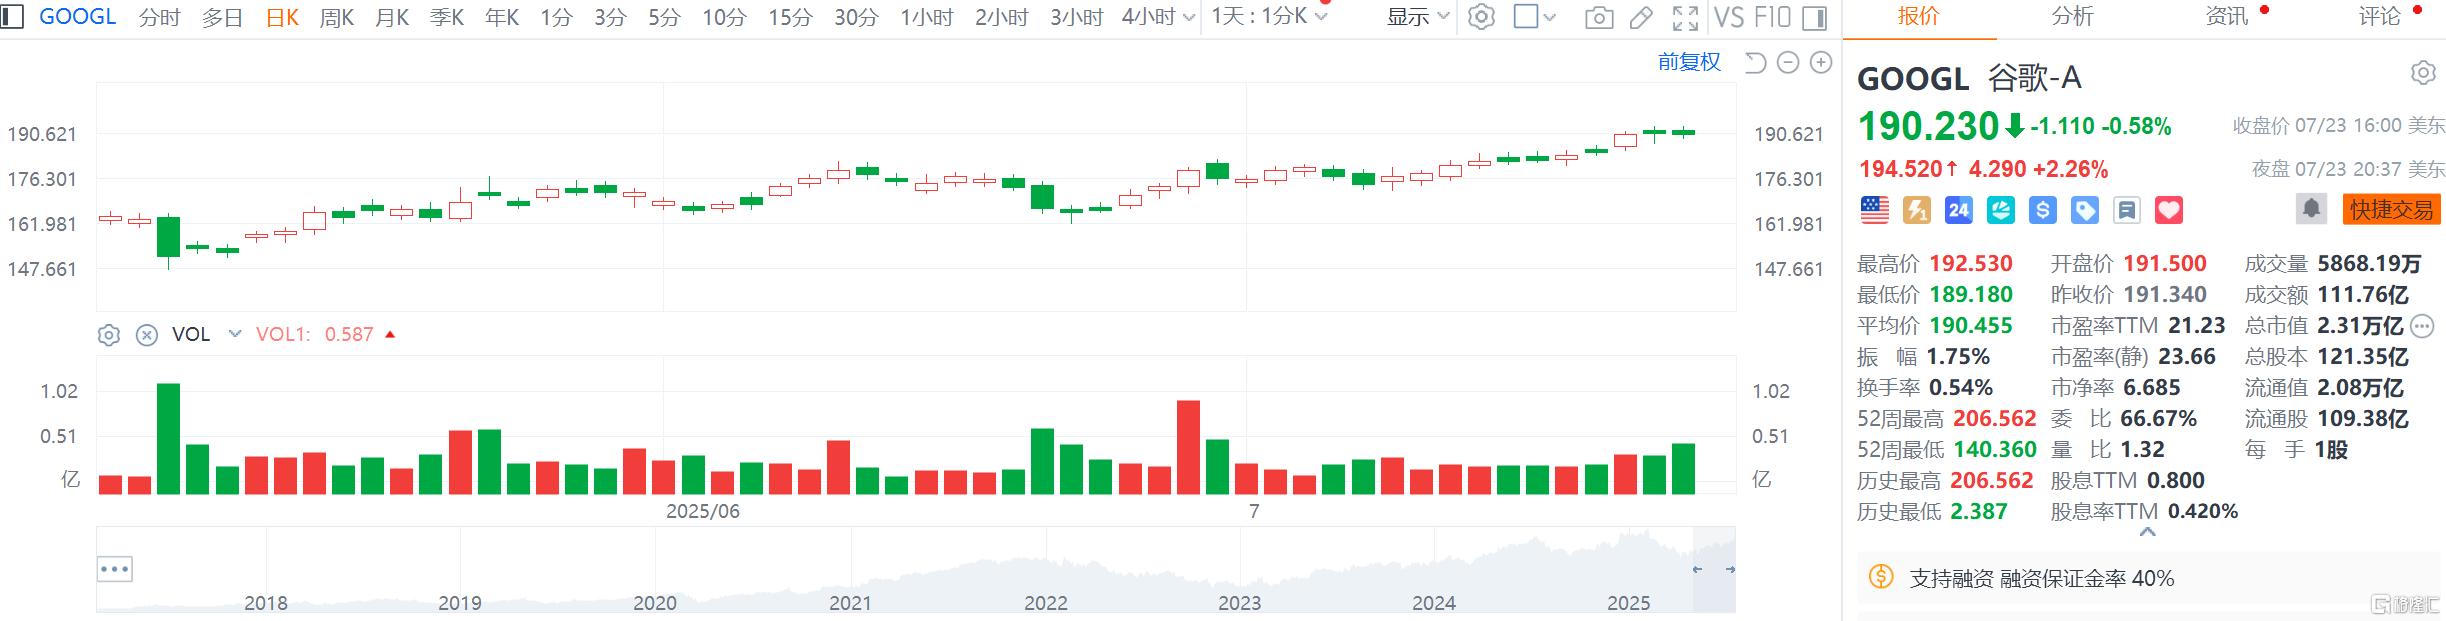Open the 显示 dropdown
2446x621 pixels.
pos(1418,17)
